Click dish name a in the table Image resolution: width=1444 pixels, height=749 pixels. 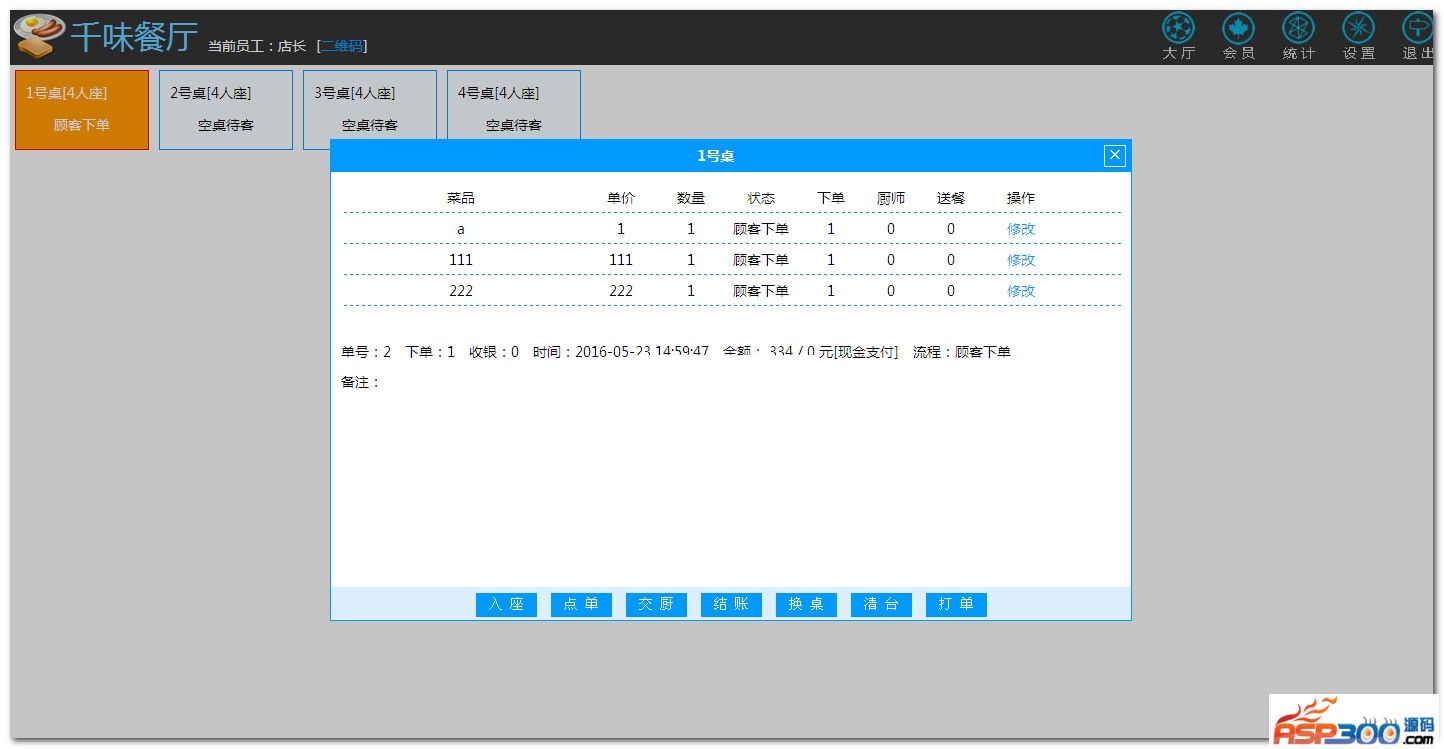pos(461,229)
